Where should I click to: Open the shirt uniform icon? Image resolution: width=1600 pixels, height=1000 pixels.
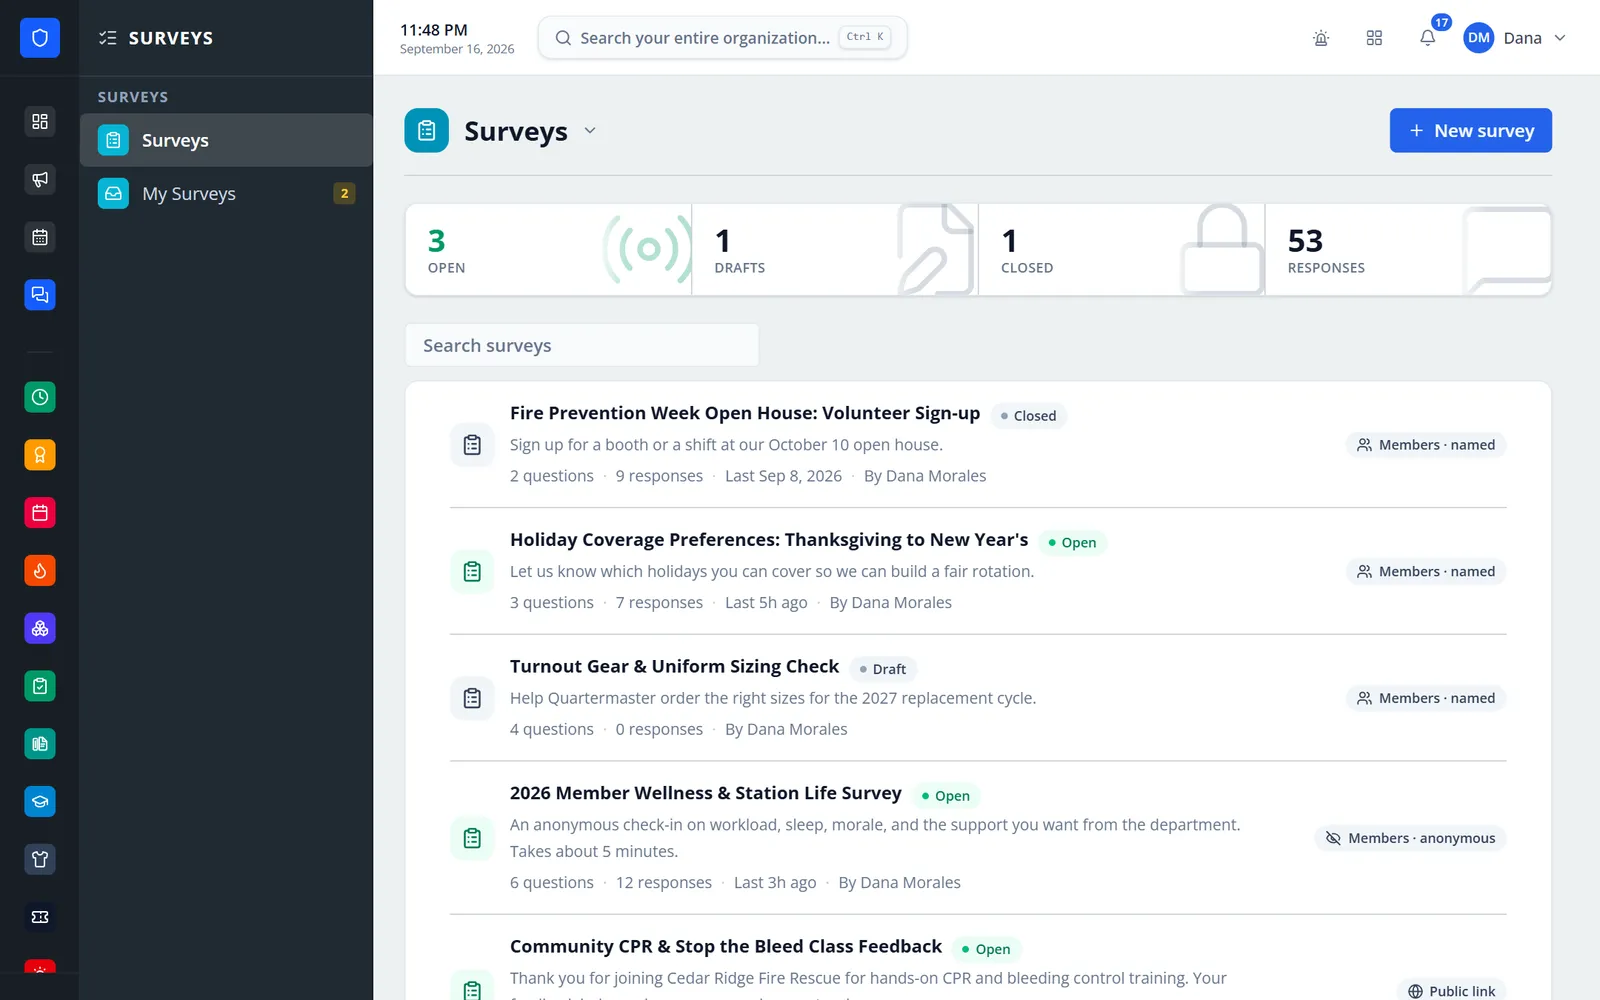click(x=40, y=859)
